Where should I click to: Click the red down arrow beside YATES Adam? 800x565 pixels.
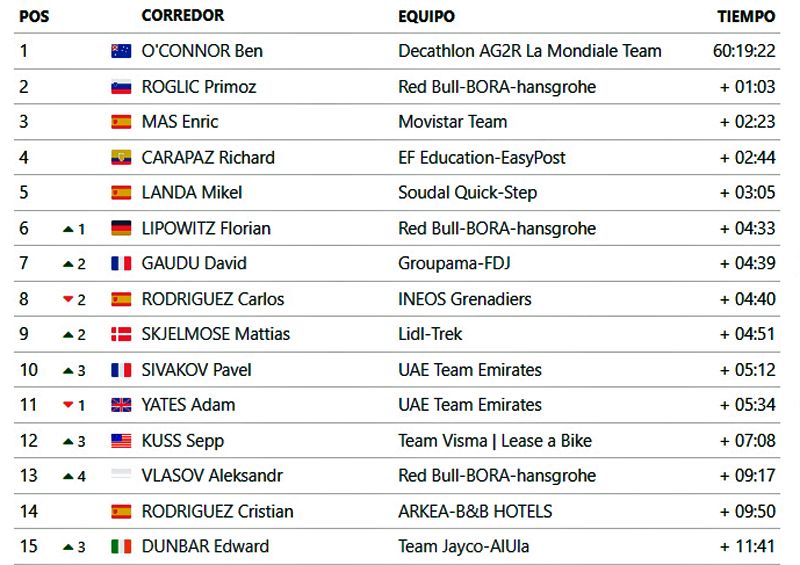click(68, 405)
